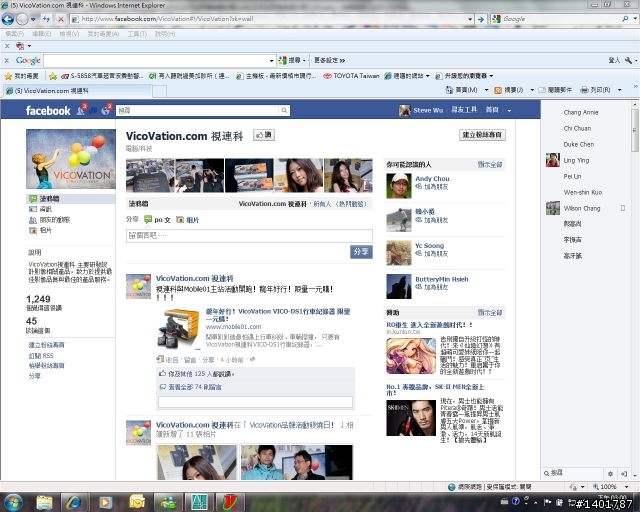Select Wall item in page sidebar
The image size is (640, 512).
(x=71, y=199)
